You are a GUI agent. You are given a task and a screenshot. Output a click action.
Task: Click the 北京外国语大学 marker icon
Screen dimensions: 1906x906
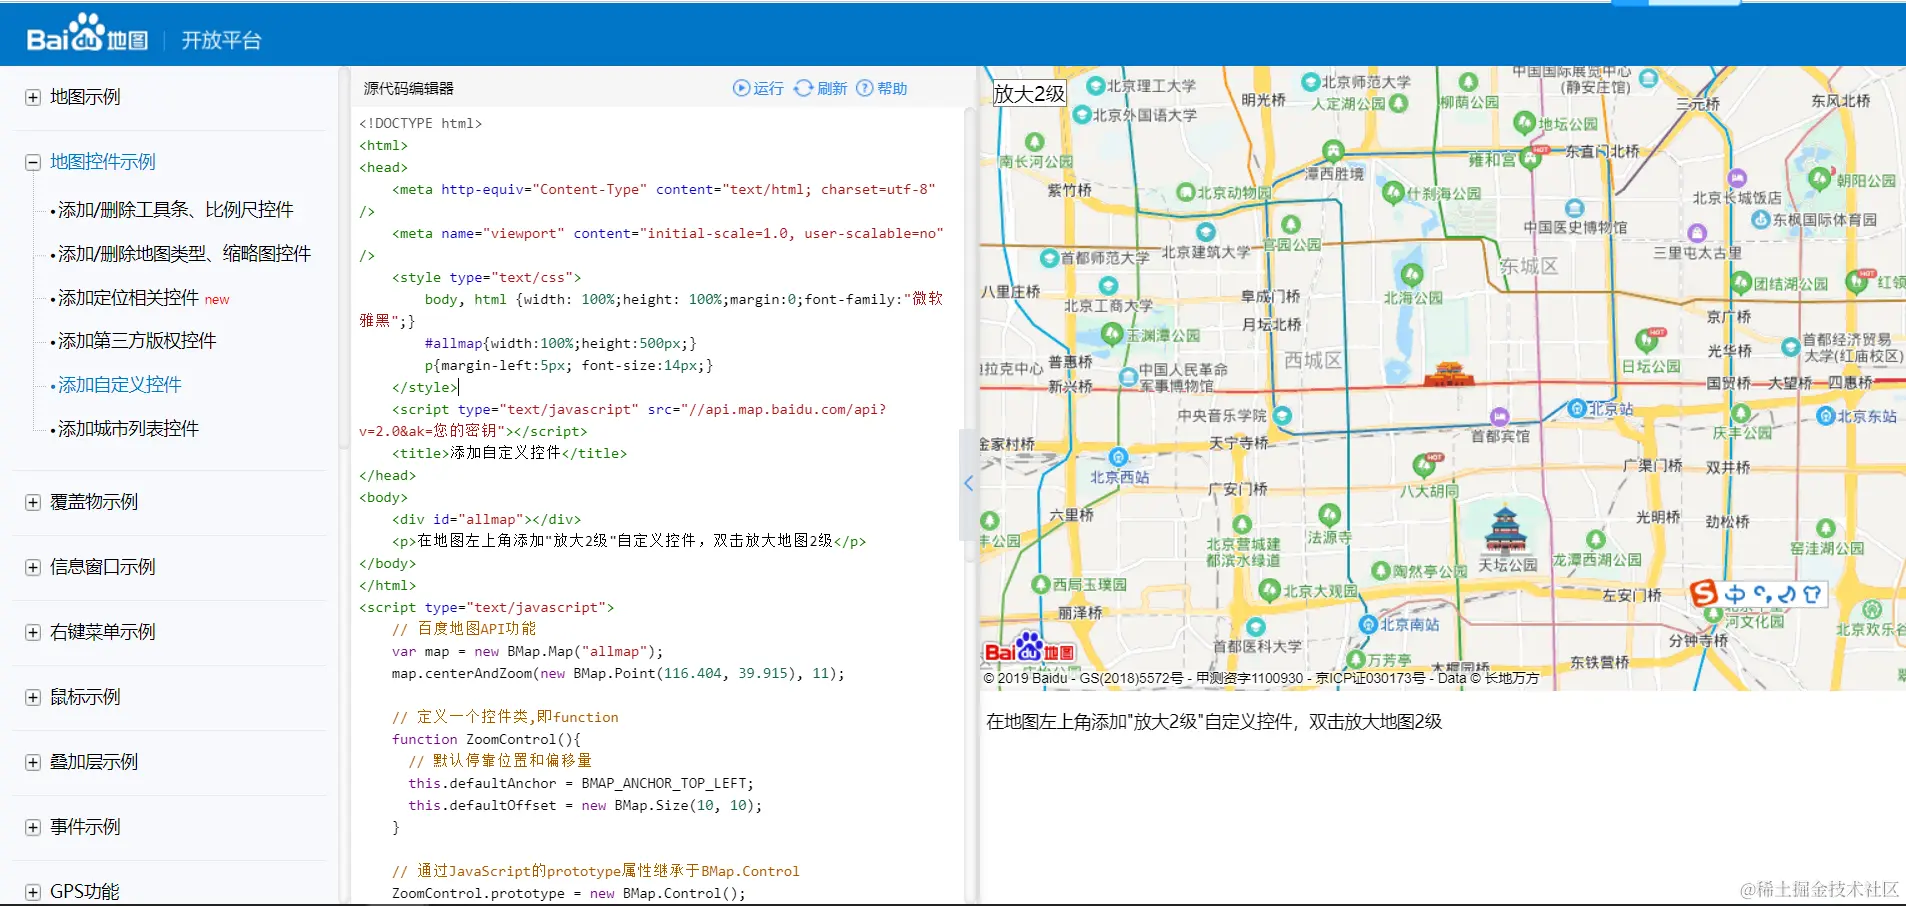point(1081,115)
